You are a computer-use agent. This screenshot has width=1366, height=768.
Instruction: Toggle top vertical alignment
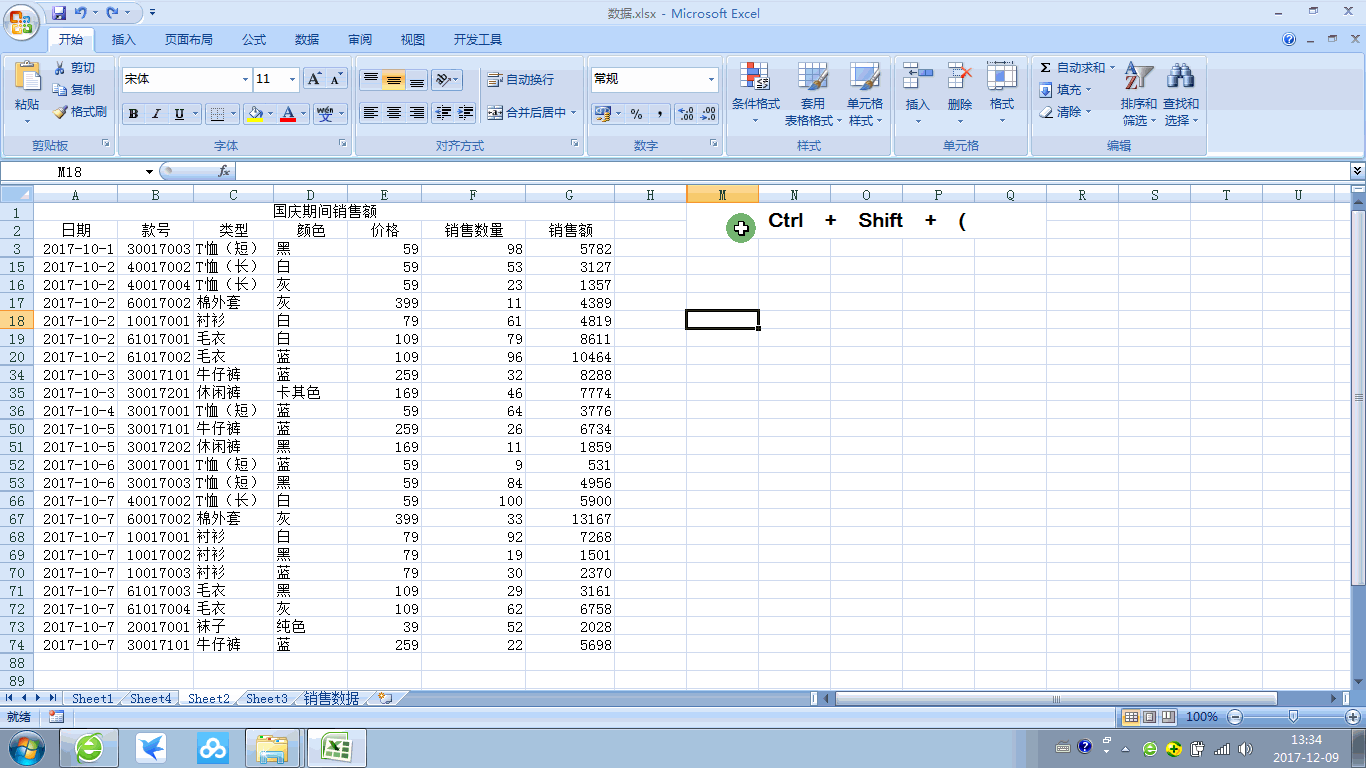tap(371, 79)
